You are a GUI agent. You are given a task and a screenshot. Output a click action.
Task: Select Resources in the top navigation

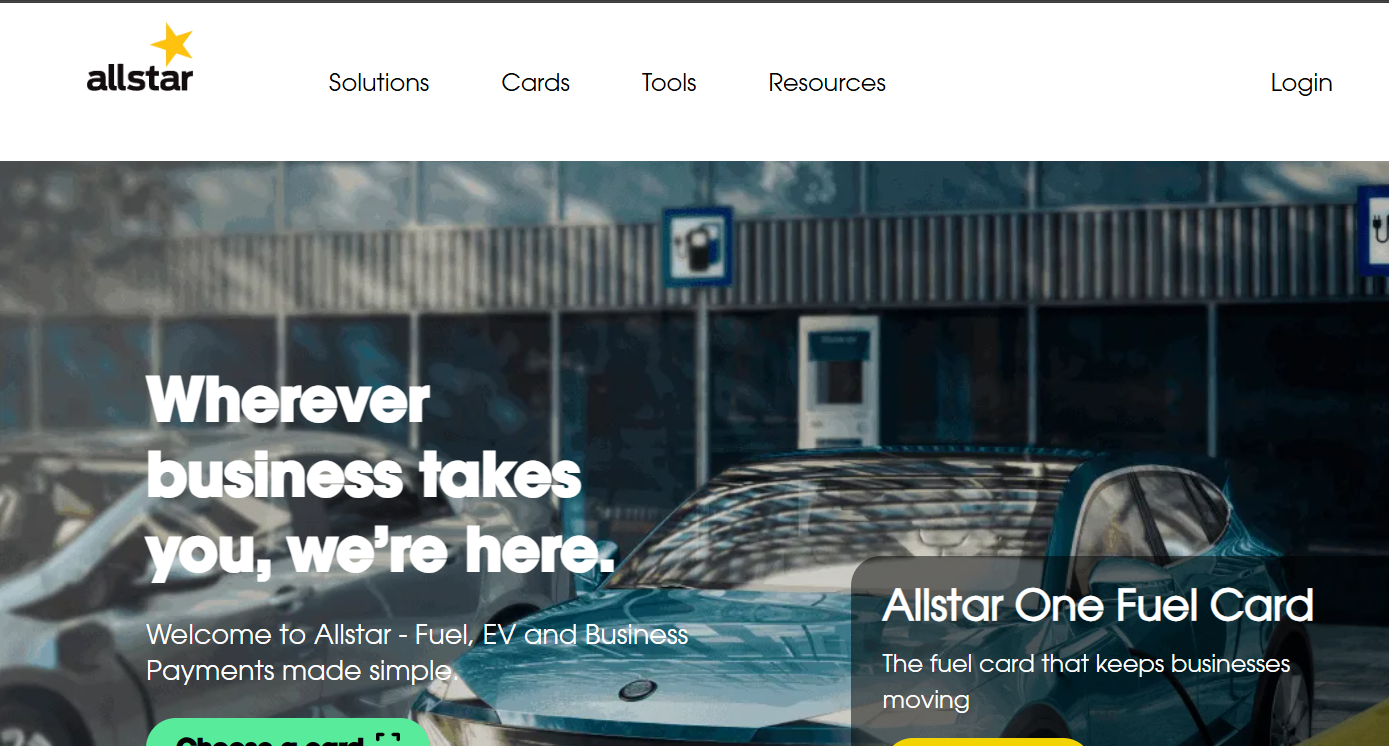(827, 83)
